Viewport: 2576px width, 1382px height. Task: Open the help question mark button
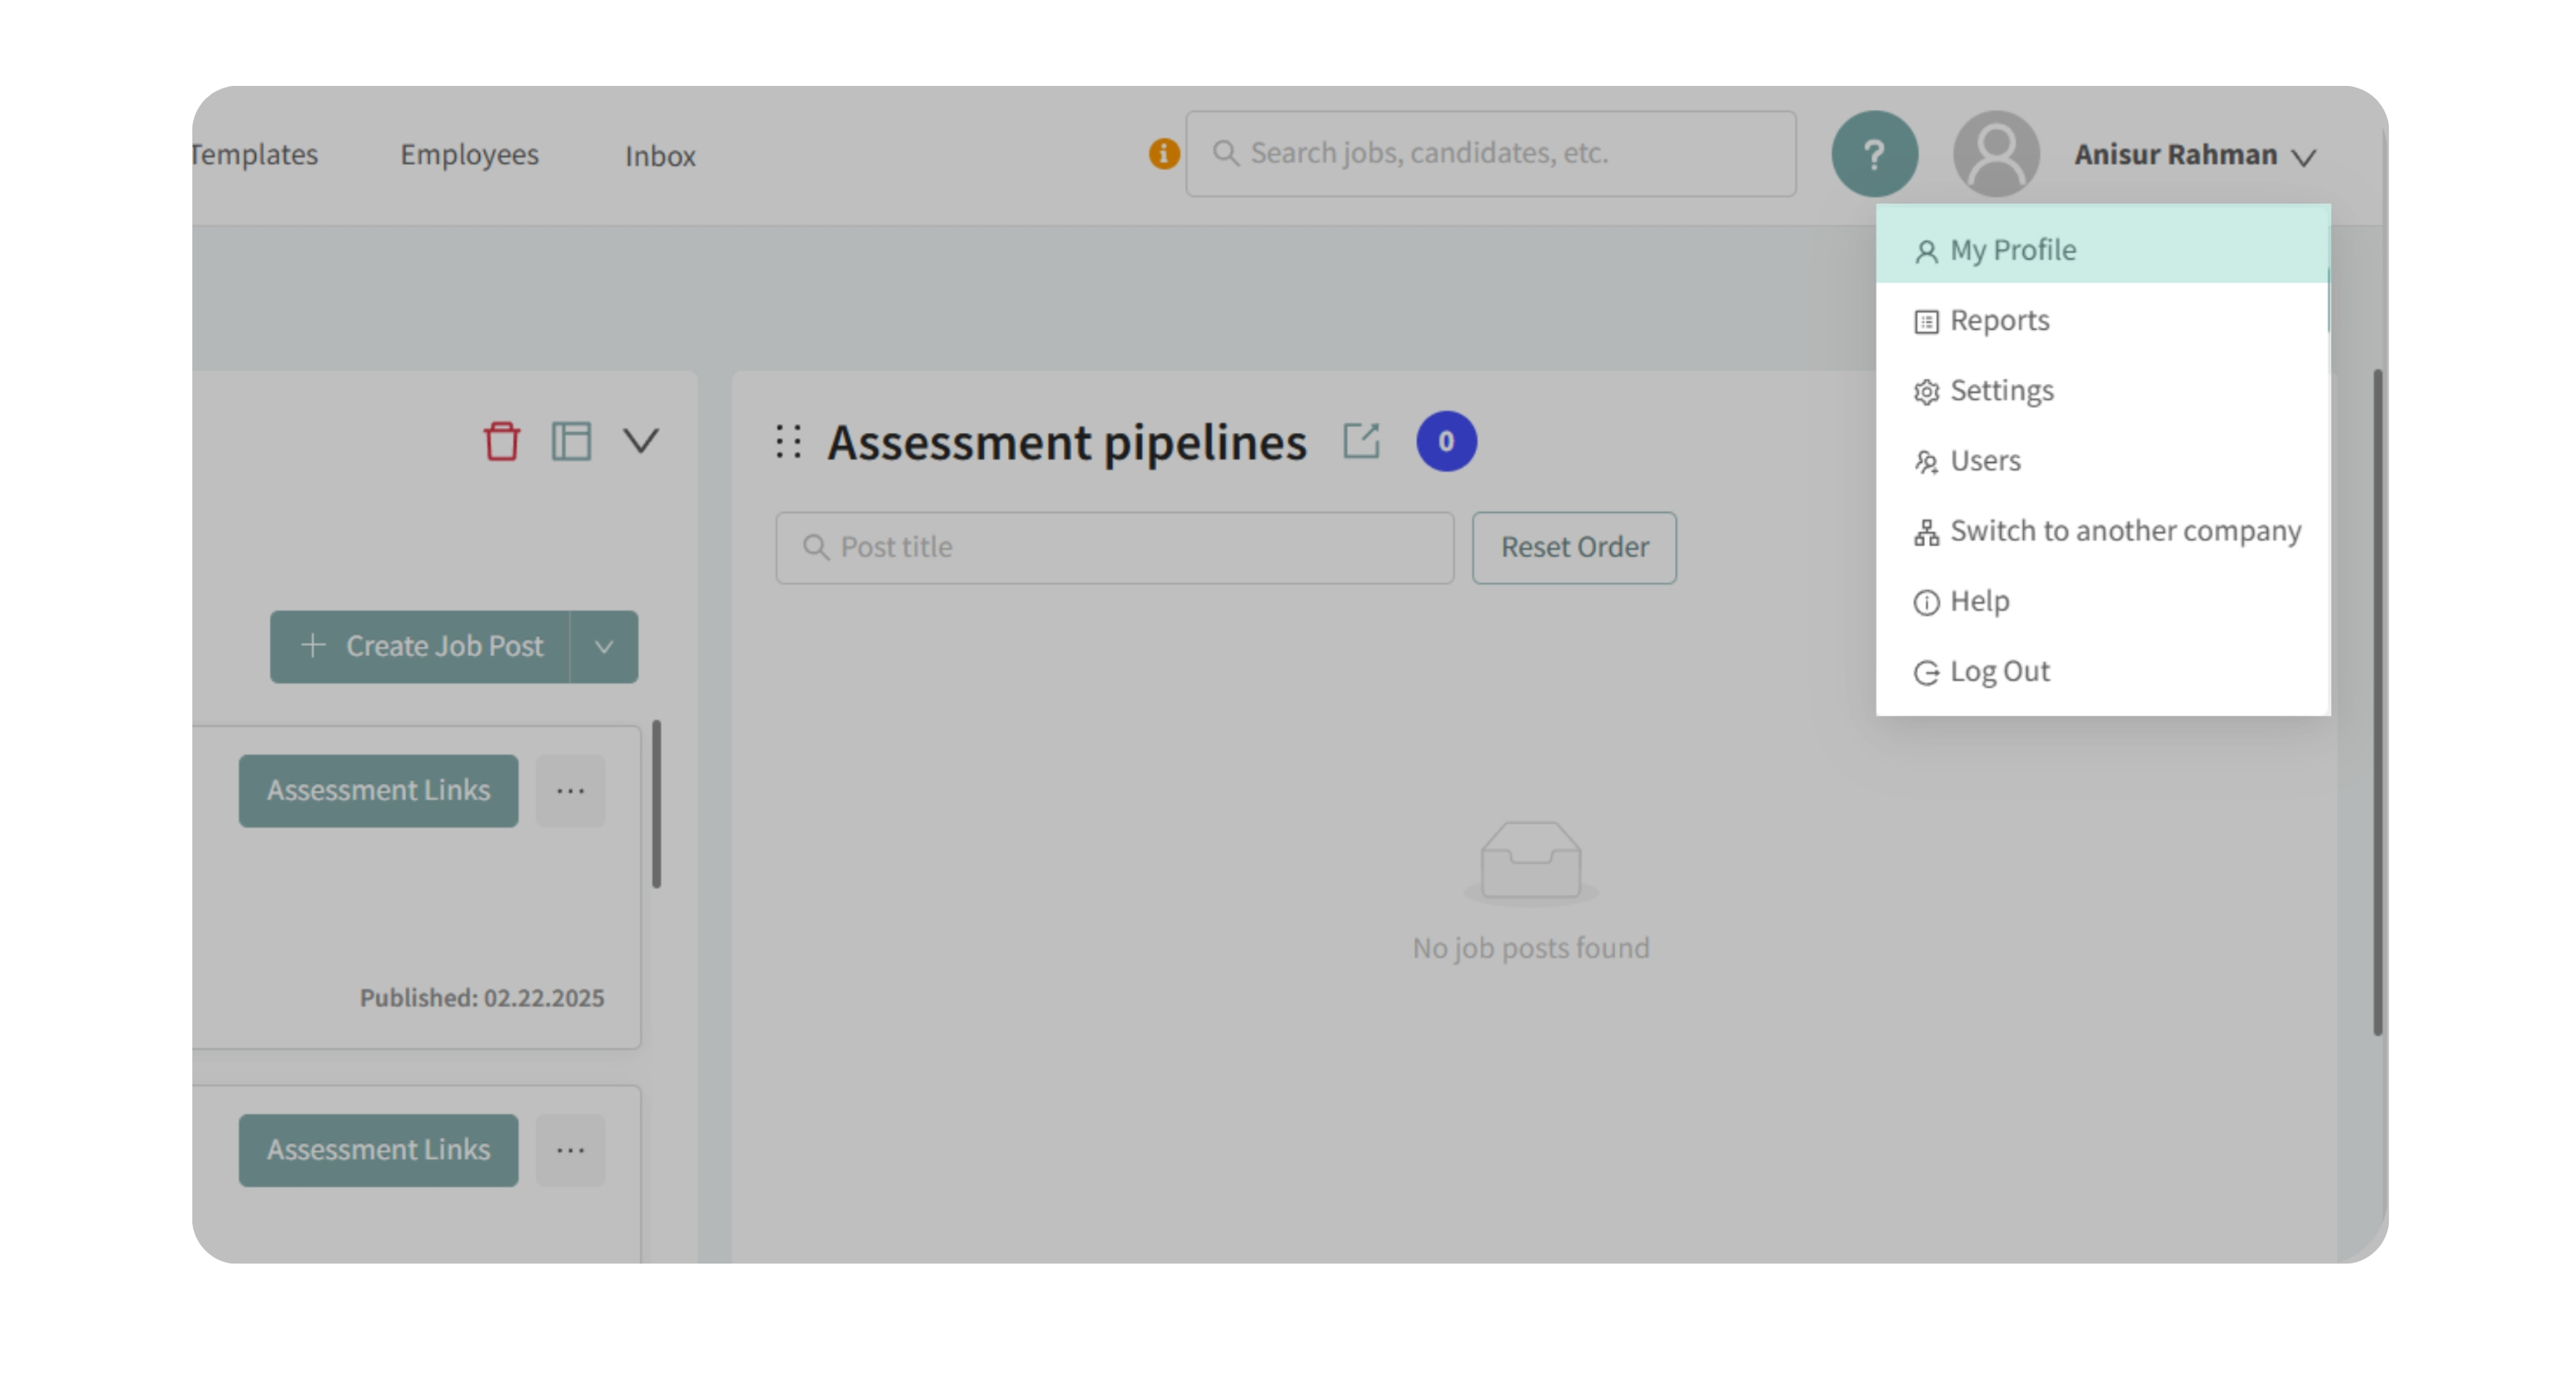(x=1874, y=154)
